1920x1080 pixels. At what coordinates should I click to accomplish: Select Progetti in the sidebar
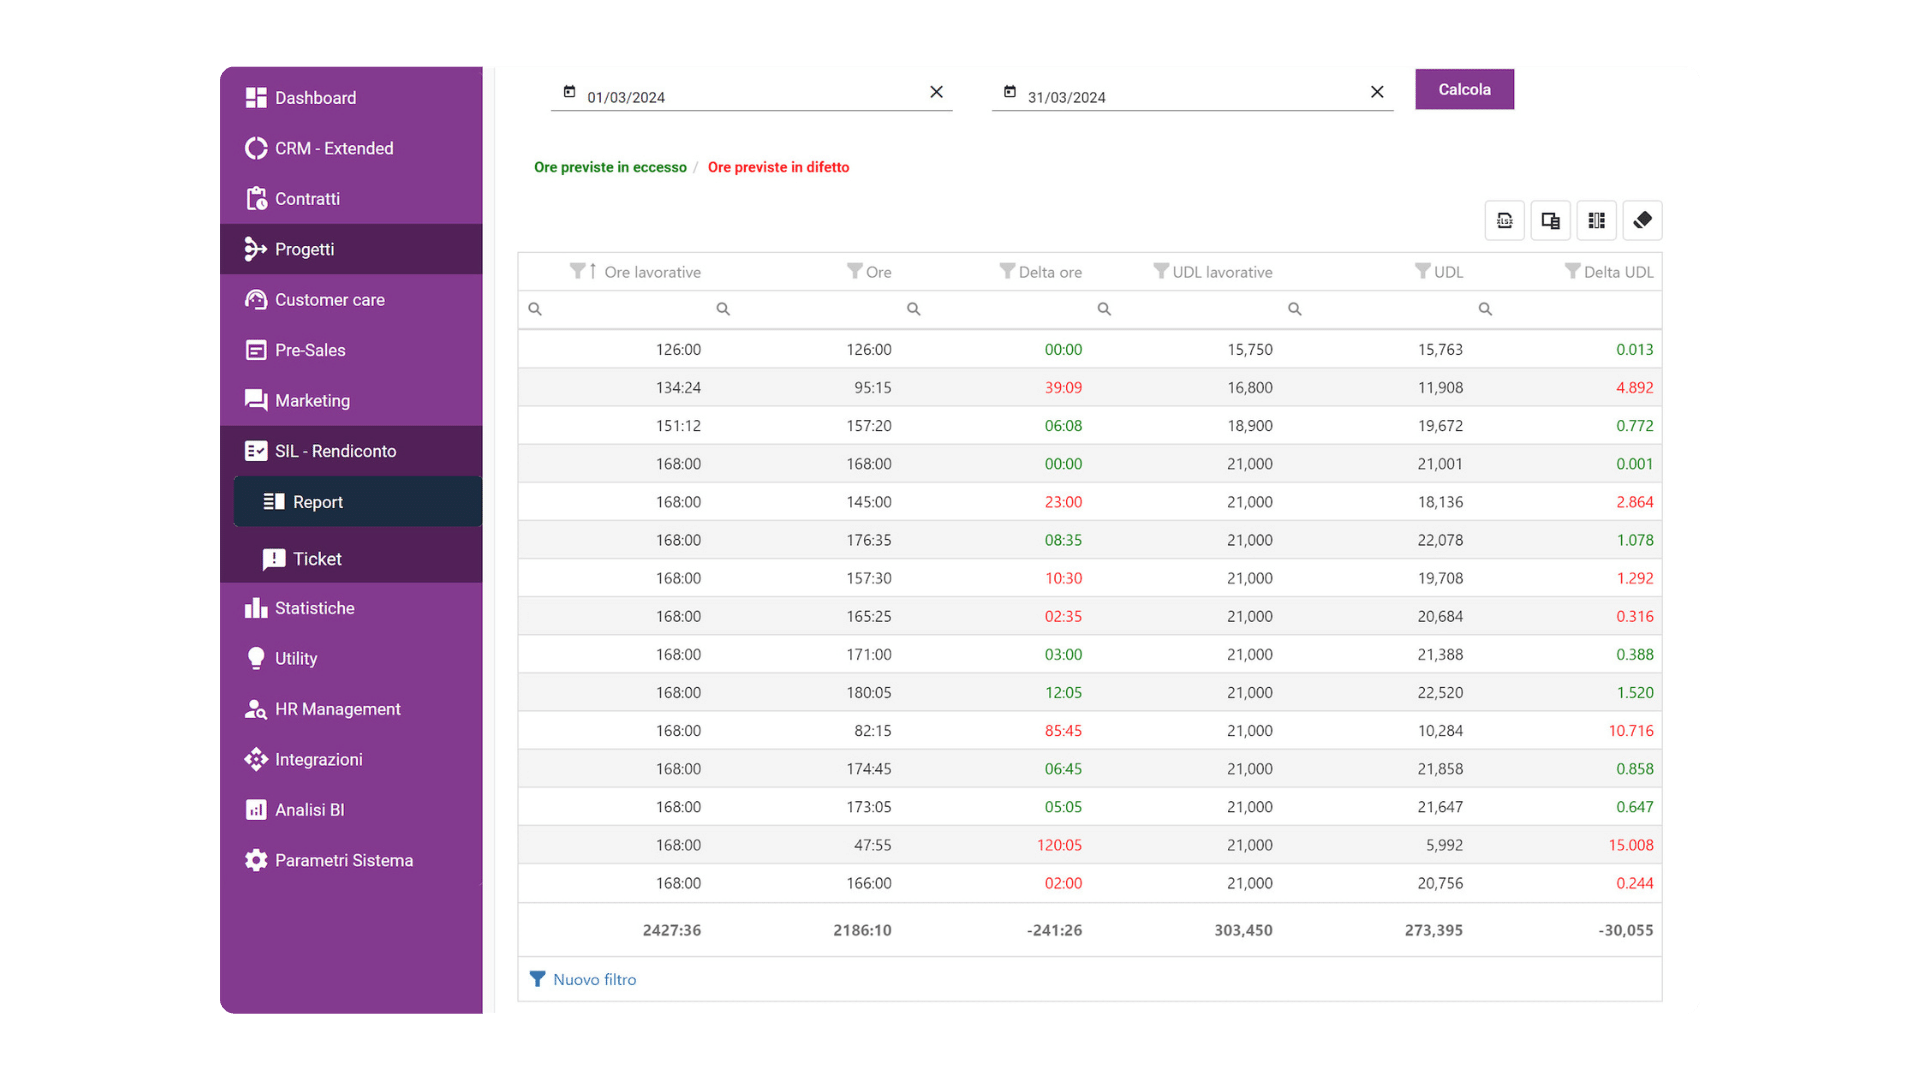click(x=351, y=249)
